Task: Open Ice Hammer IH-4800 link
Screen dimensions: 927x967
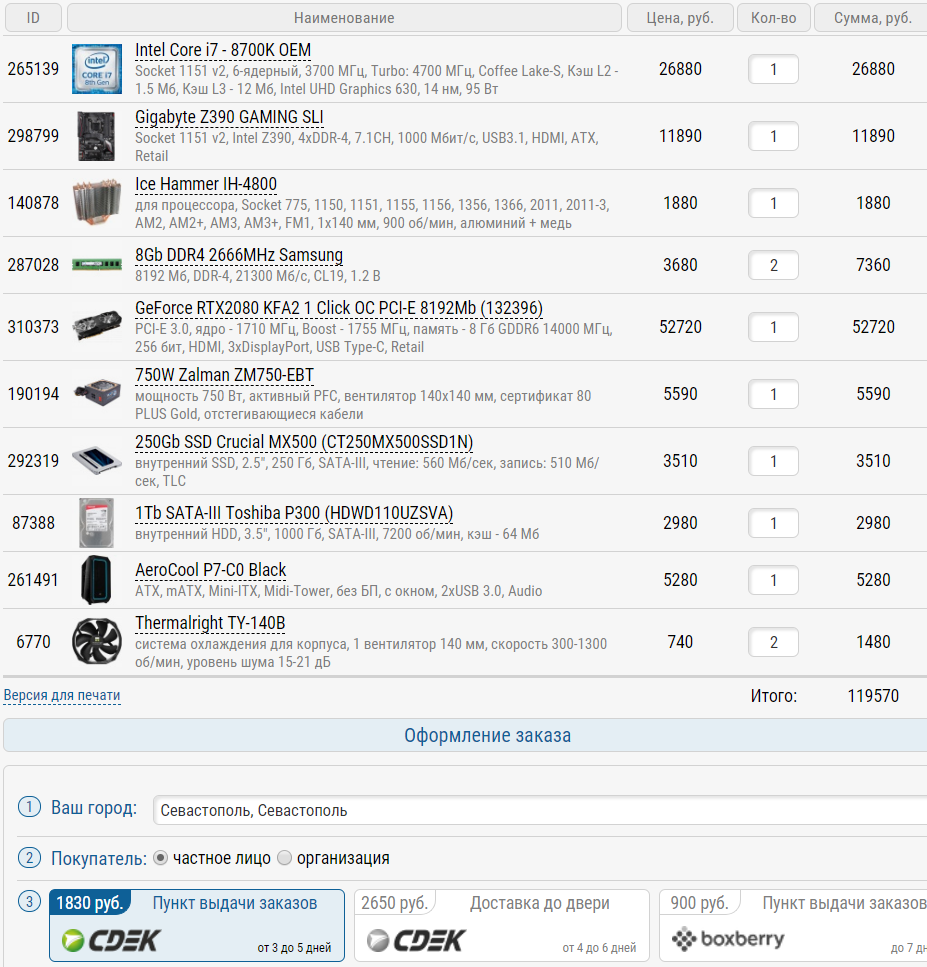Action: (x=206, y=184)
